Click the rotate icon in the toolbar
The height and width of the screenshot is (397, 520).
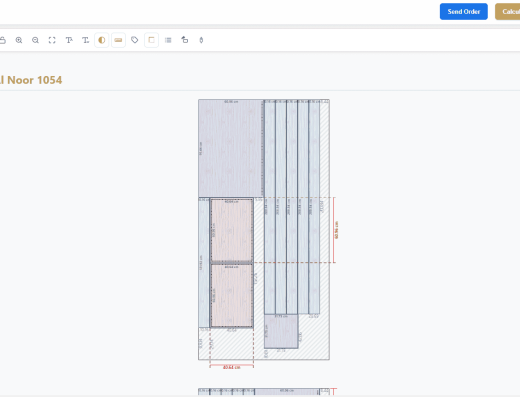click(185, 40)
